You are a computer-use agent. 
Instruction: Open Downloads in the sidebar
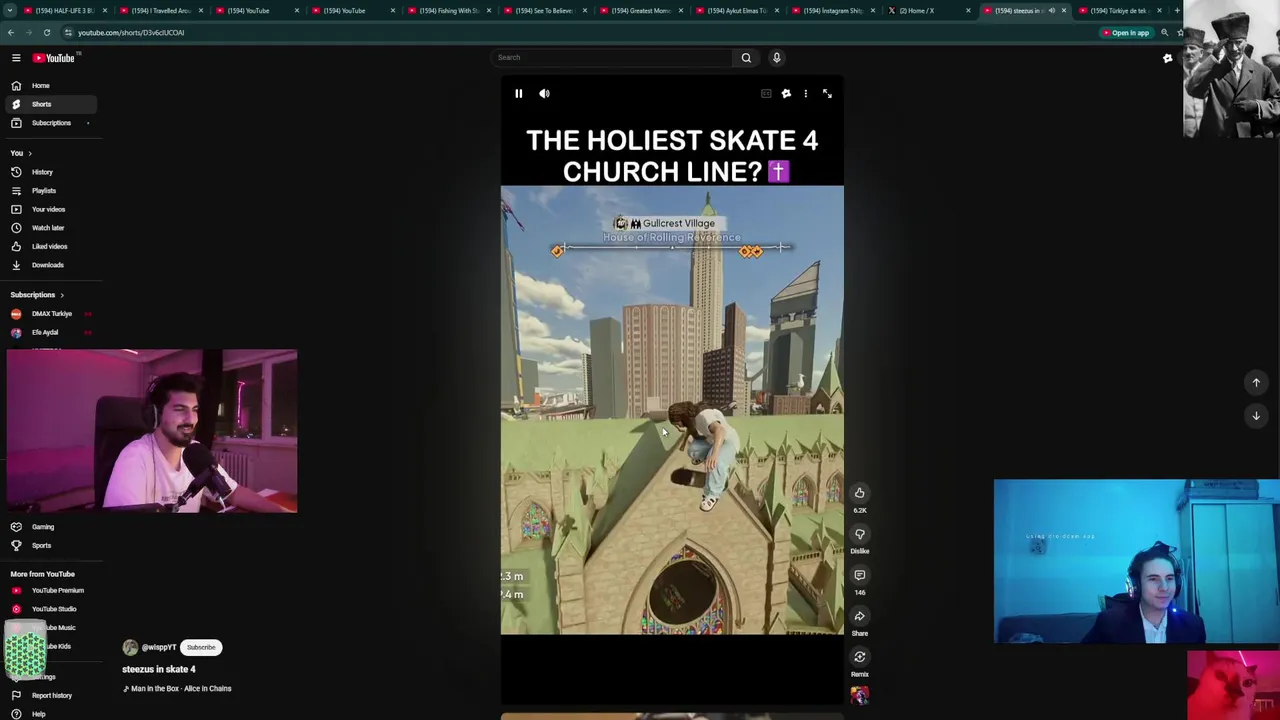(x=50, y=265)
